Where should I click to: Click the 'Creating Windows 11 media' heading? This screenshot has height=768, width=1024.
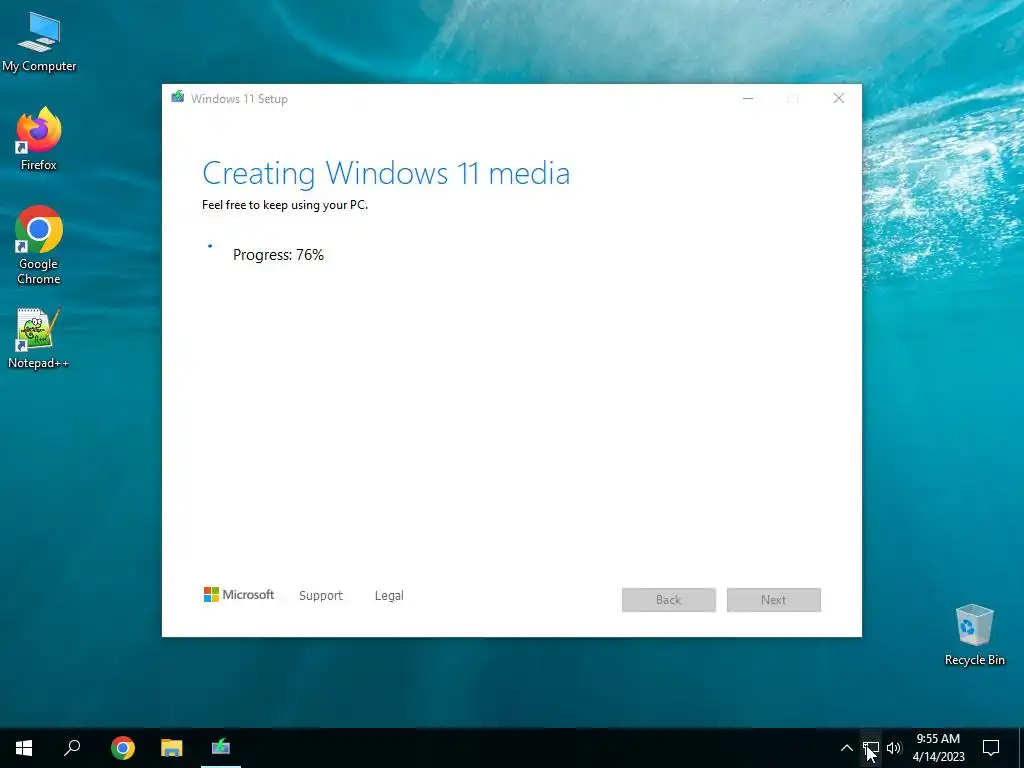pos(386,174)
